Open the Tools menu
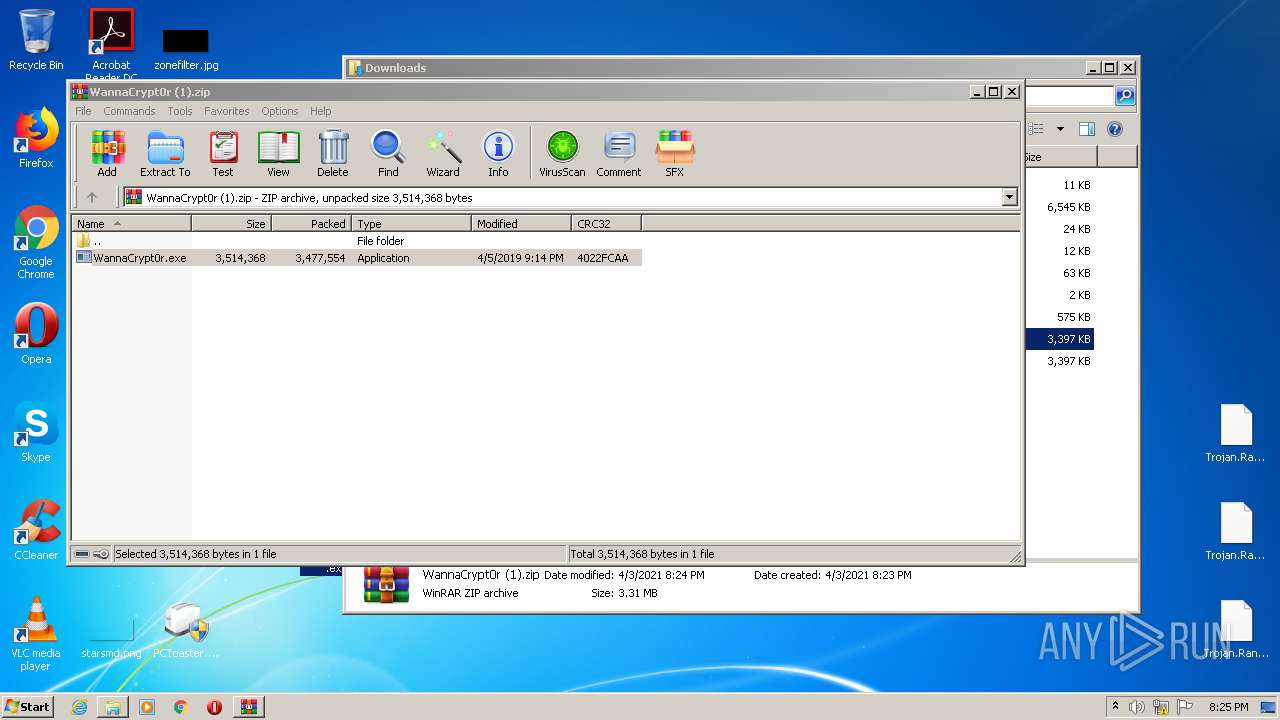 pos(180,111)
